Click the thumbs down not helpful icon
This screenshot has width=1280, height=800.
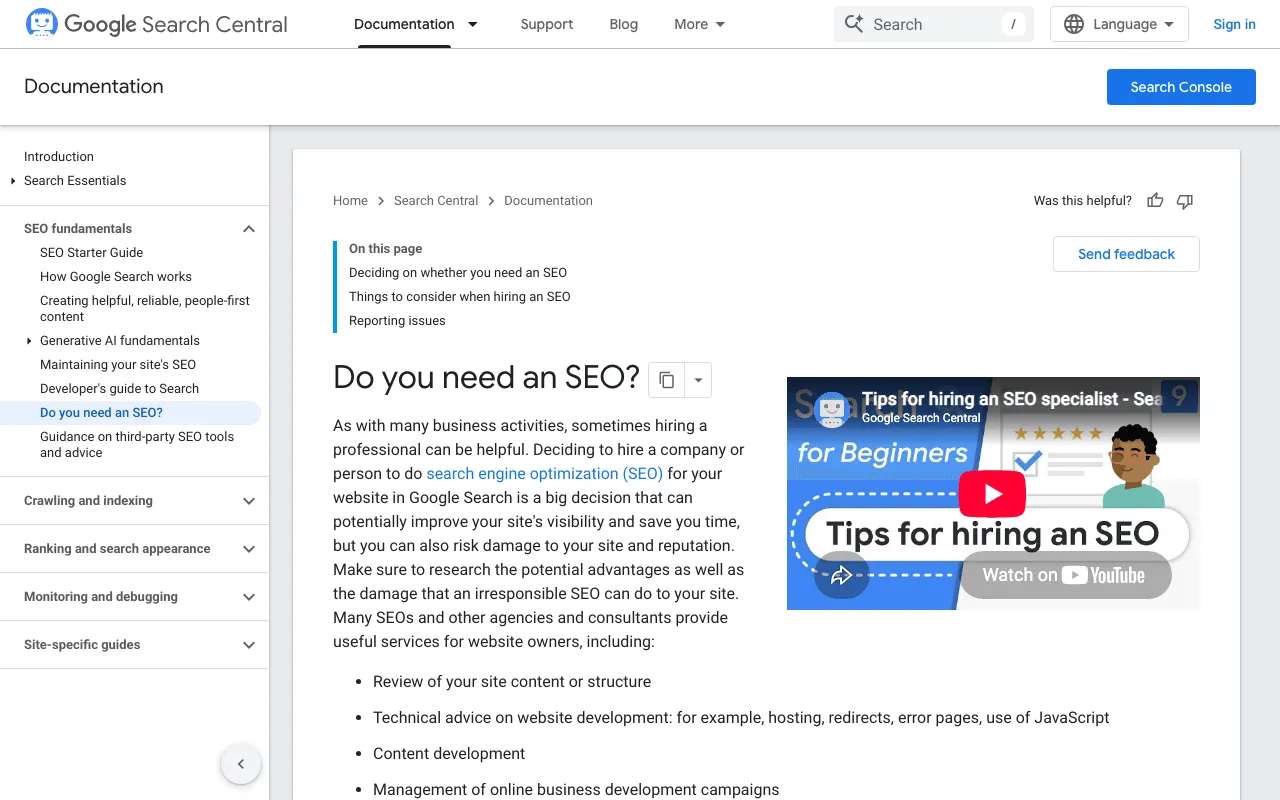[x=1185, y=201]
